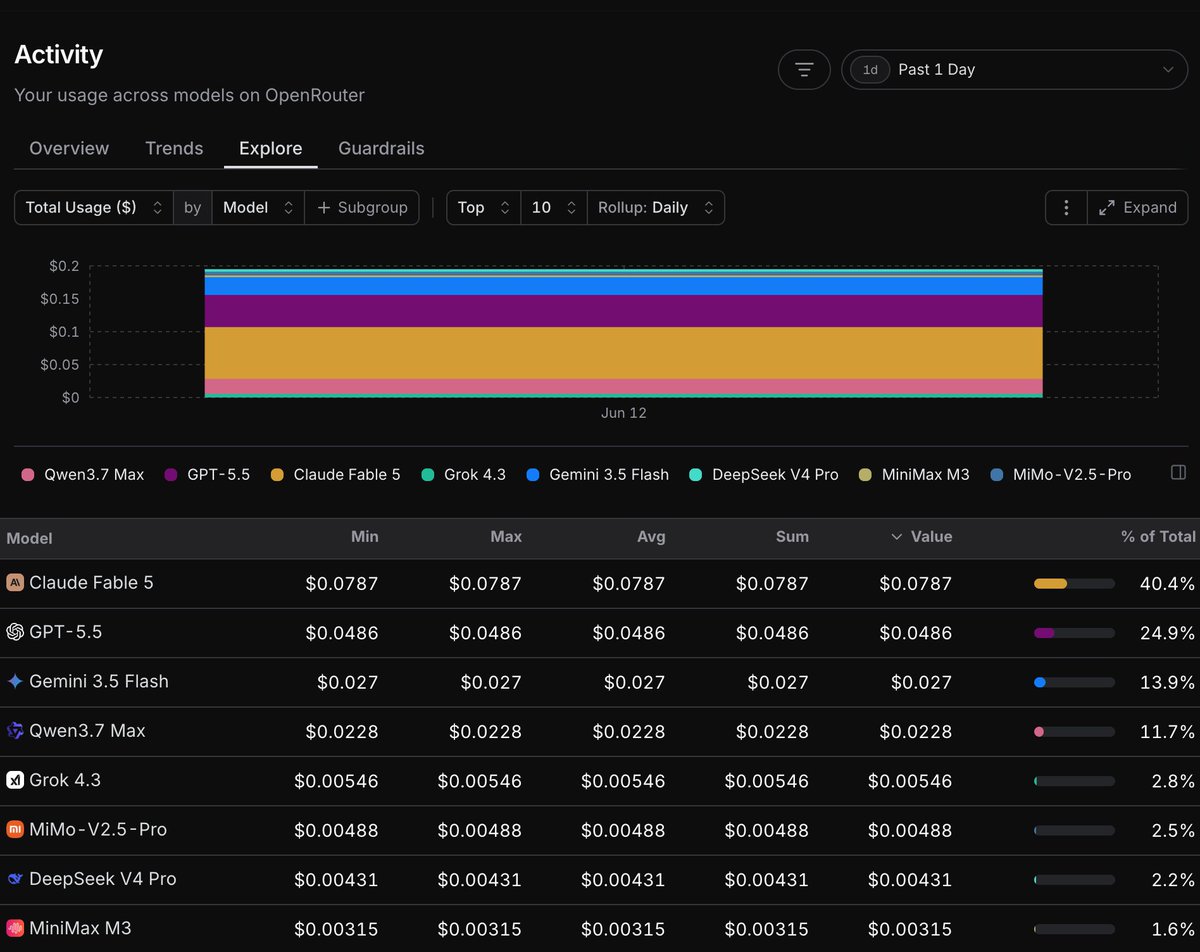
Task: Open the Top ranking dropdown
Action: tap(484, 207)
